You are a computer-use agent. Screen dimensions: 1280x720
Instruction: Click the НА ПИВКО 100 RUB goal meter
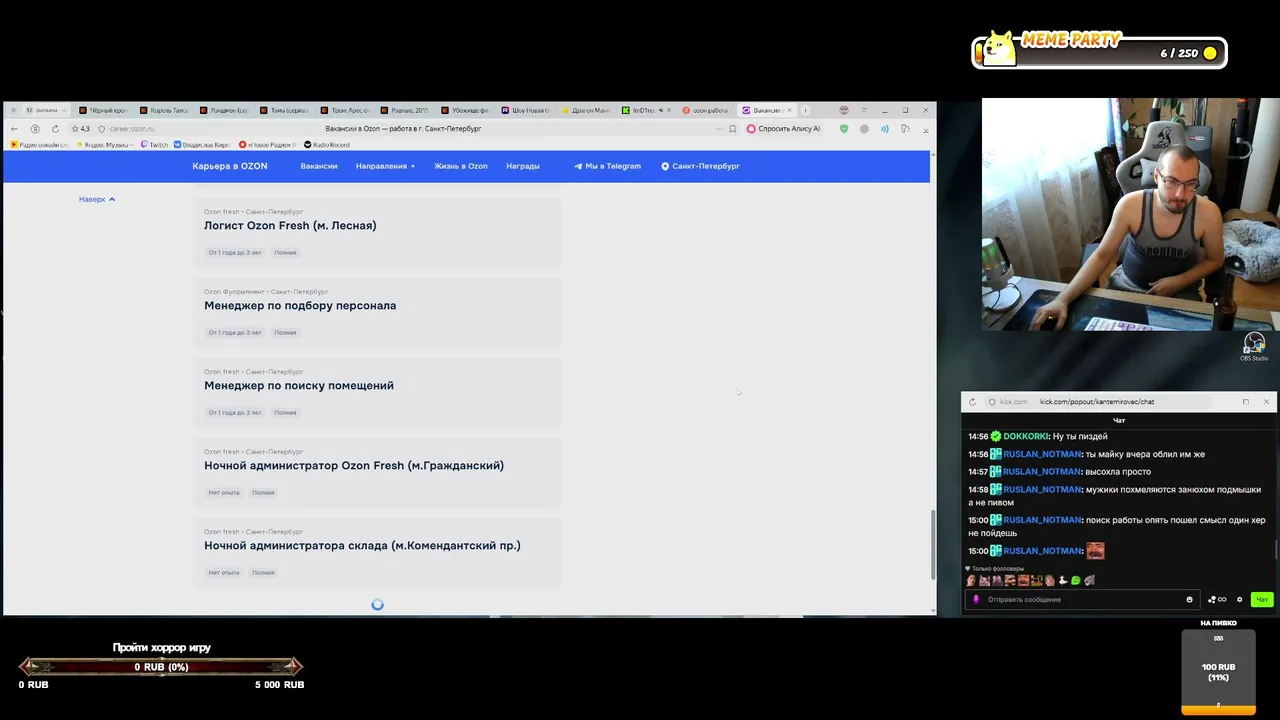(1218, 672)
